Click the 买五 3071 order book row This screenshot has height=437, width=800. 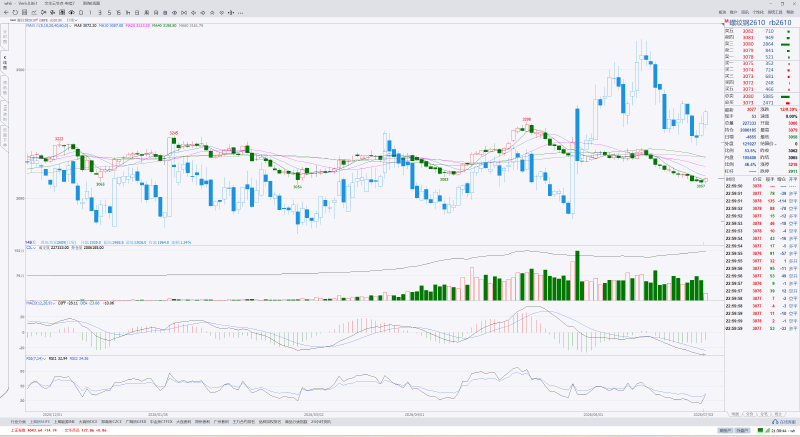[760, 89]
